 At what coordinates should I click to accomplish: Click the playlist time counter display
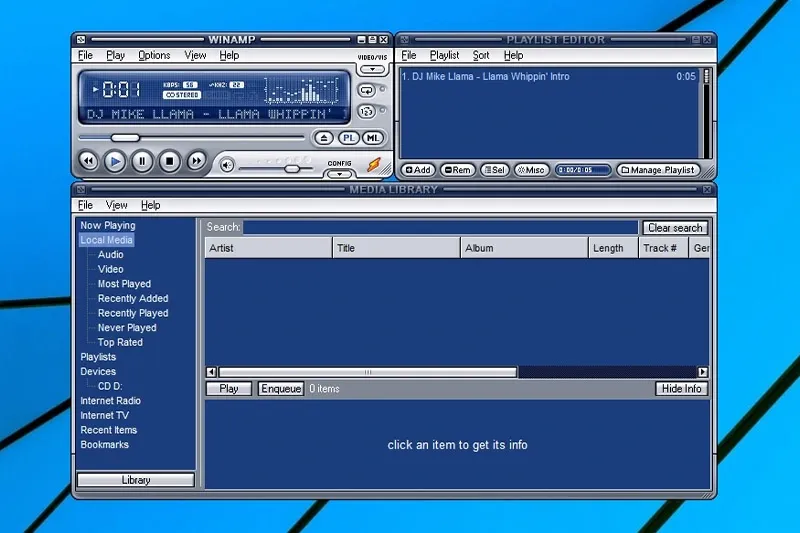[582, 170]
